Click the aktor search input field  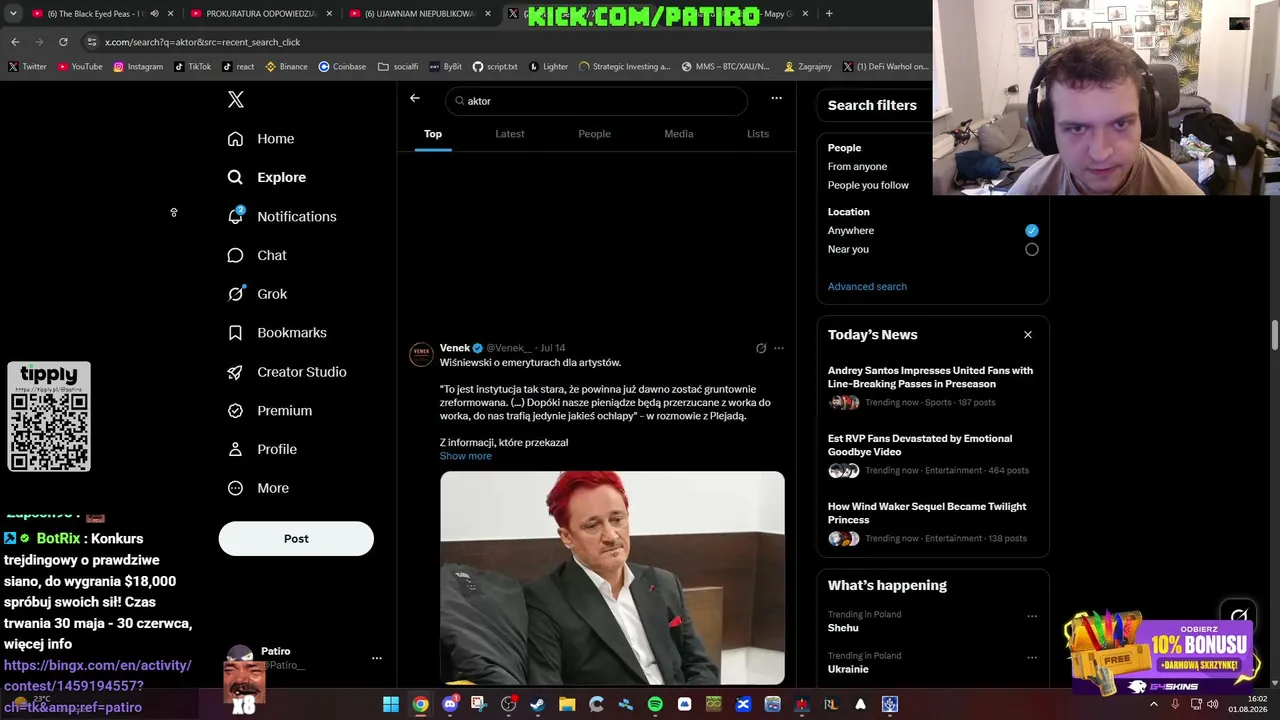[x=597, y=101]
